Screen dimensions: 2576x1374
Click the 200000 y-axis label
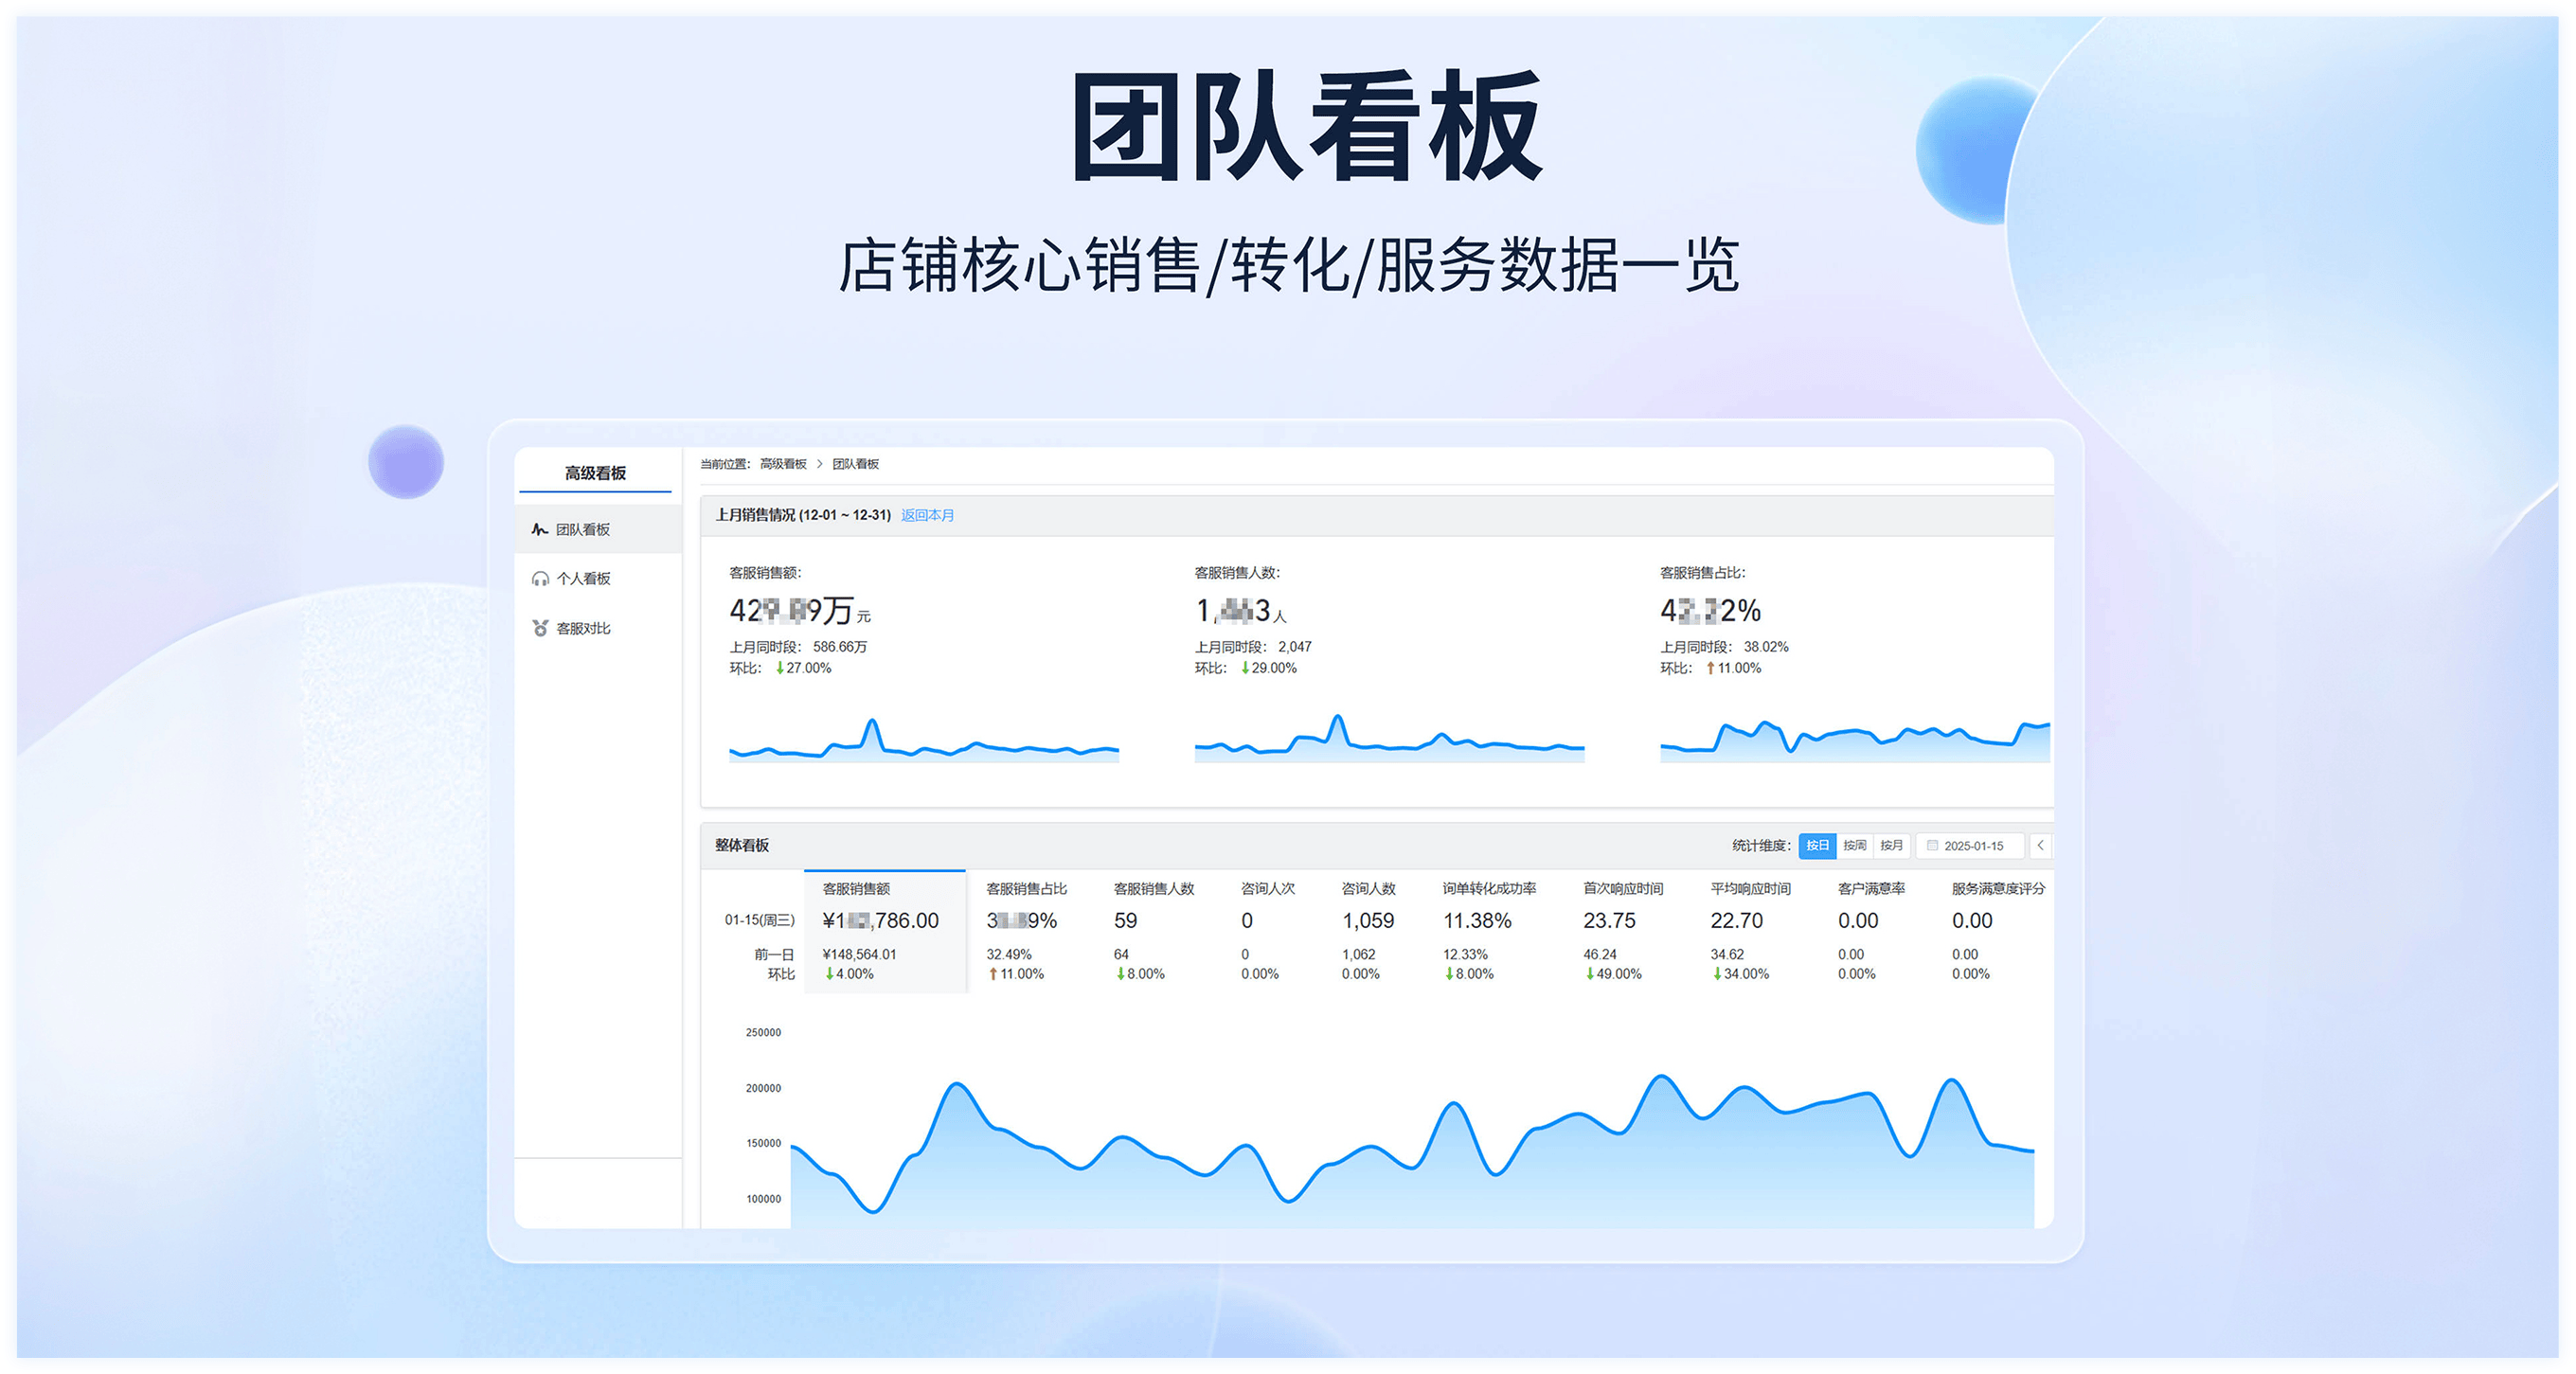tap(763, 1088)
